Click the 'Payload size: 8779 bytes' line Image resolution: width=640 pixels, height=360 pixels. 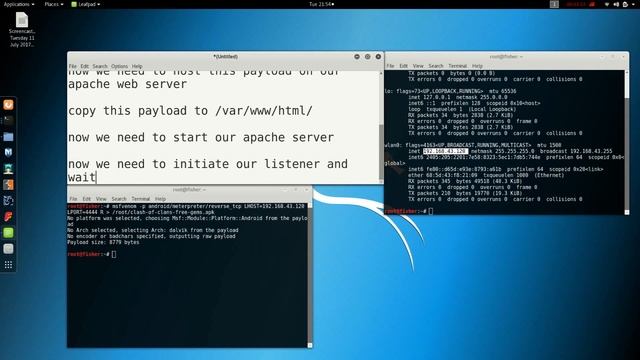pos(103,242)
